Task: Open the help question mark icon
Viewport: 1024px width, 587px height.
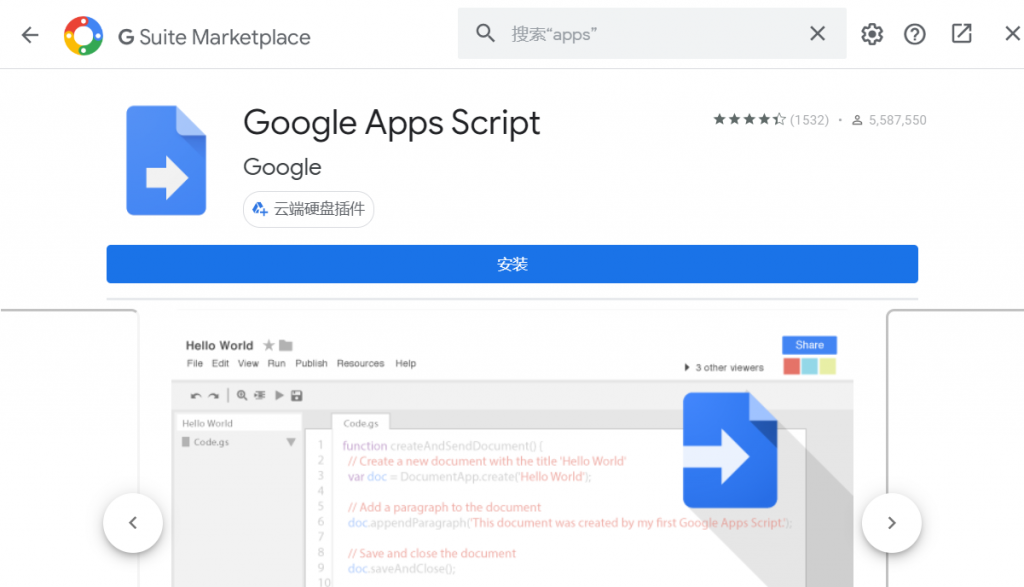Action: click(914, 34)
